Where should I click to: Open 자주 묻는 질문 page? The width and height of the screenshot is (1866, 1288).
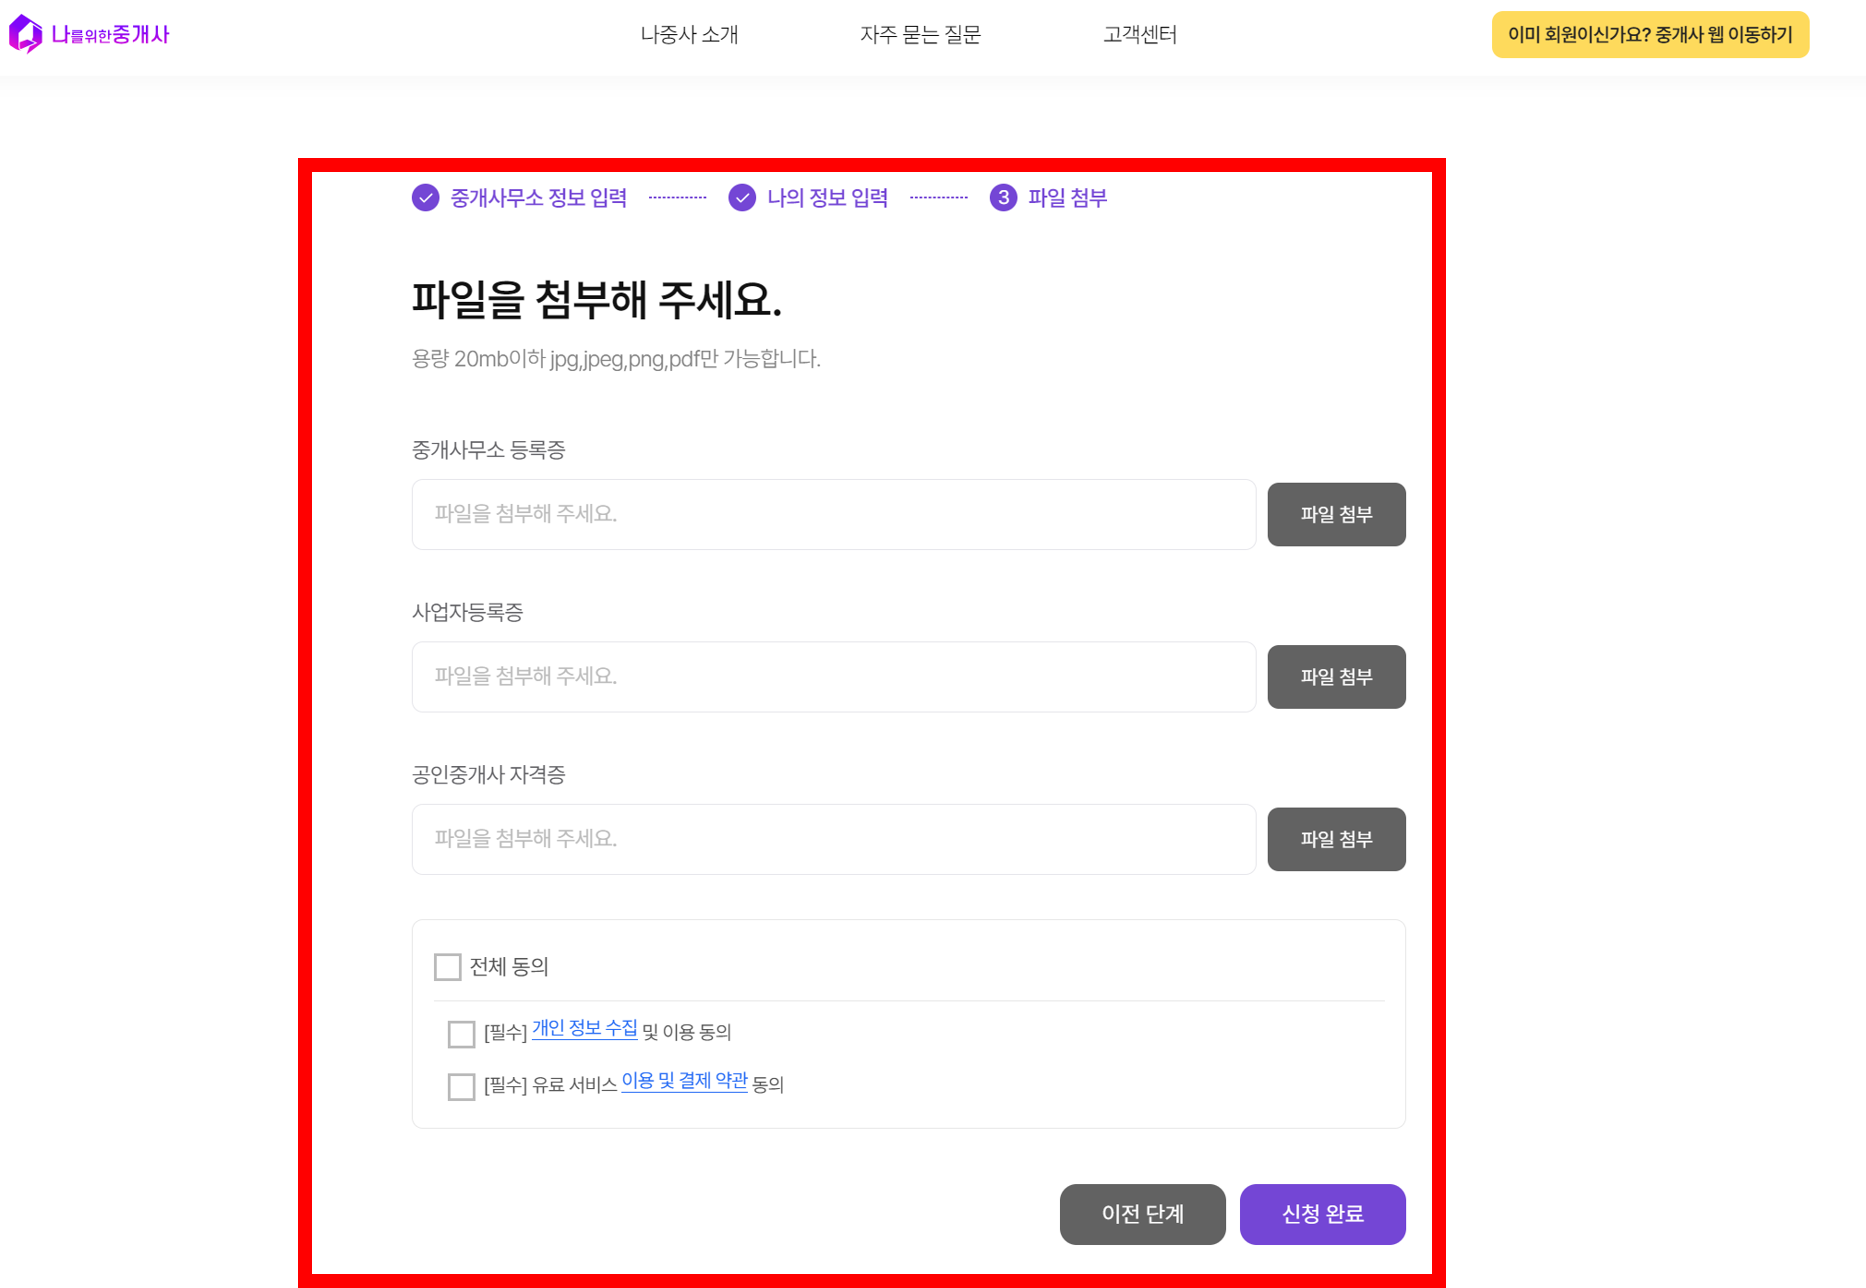(x=920, y=35)
